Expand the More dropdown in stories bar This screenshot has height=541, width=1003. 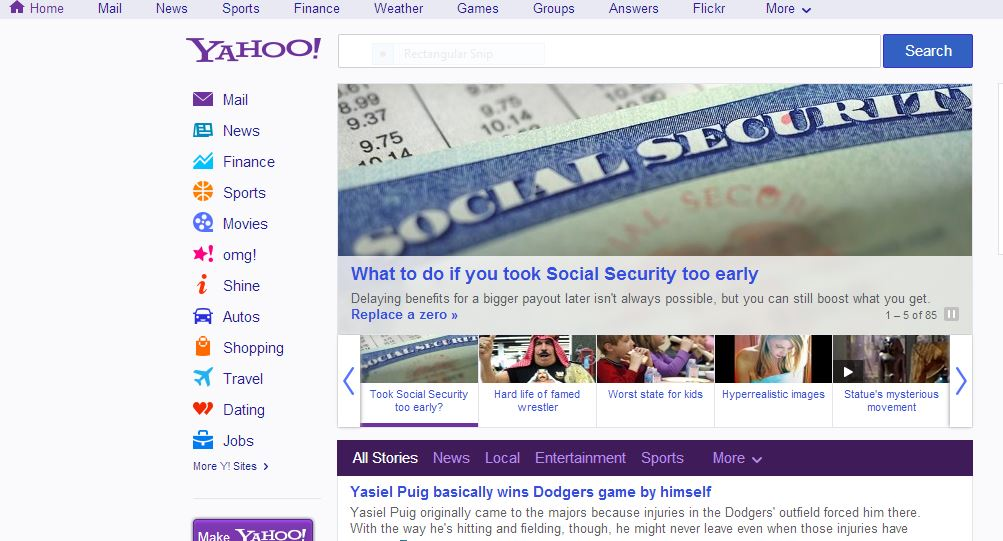click(737, 458)
